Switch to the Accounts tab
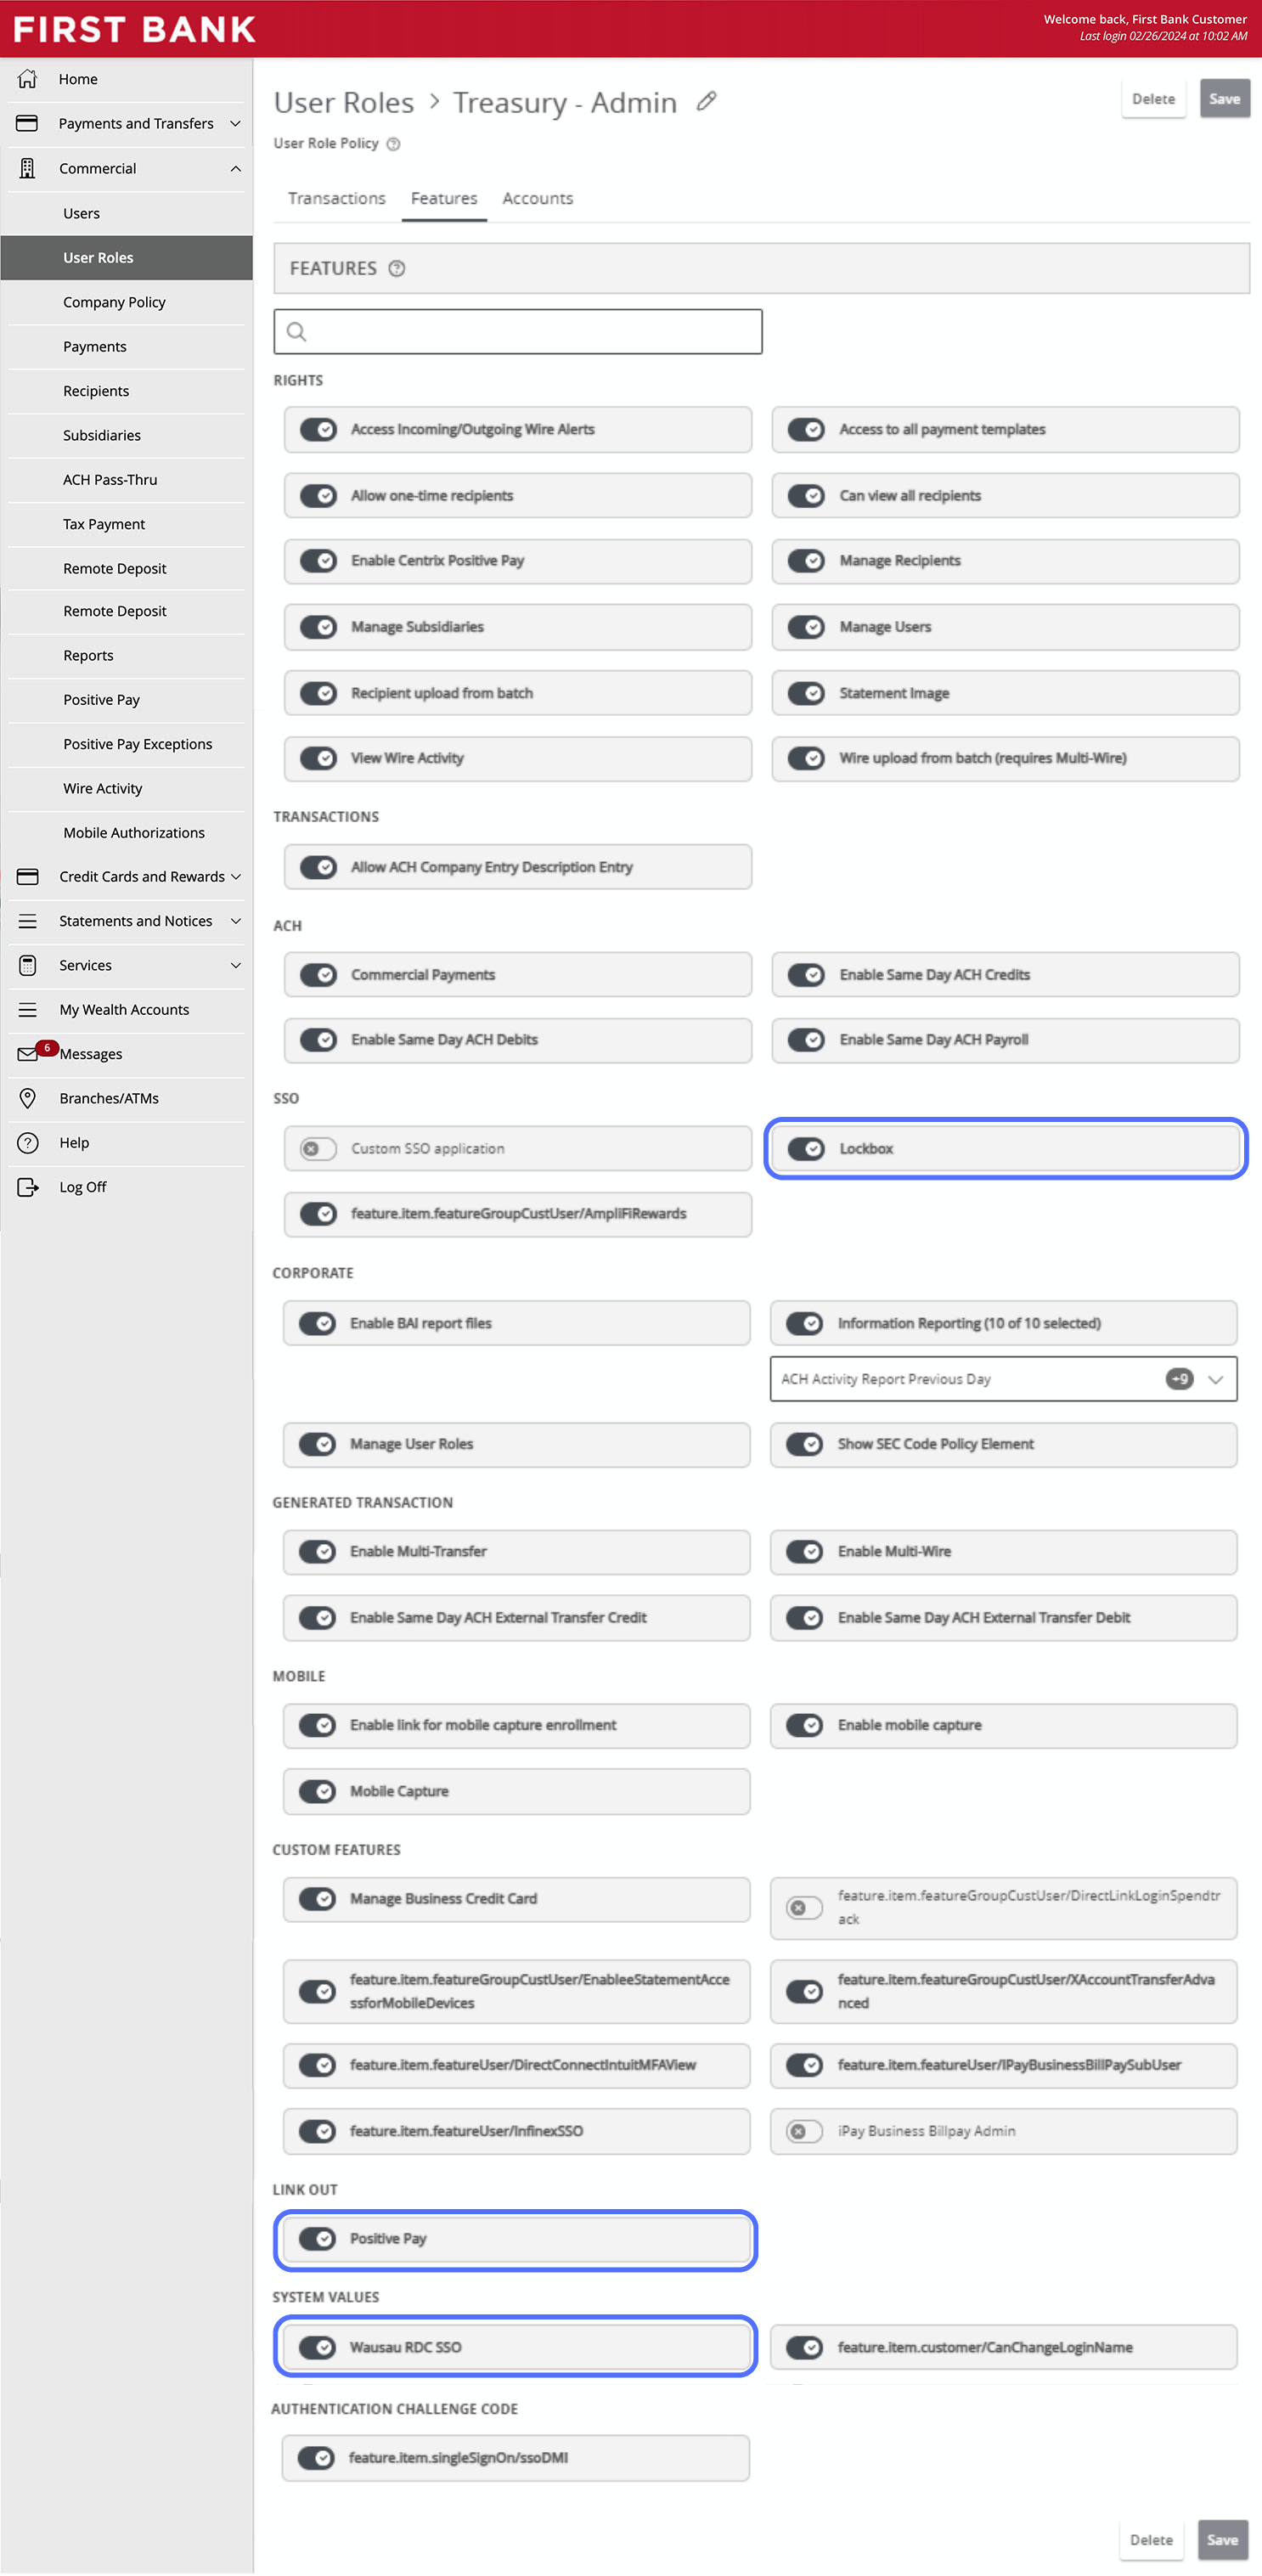 click(538, 198)
